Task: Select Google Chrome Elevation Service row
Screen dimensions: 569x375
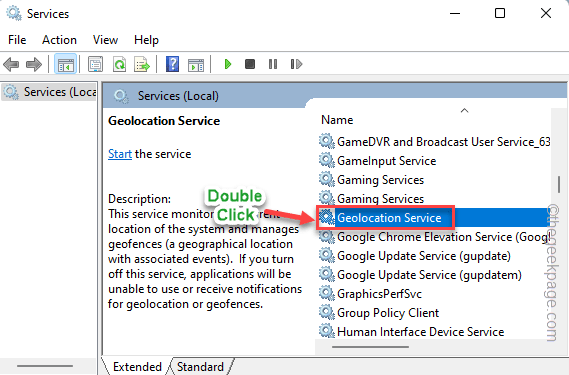Action: [x=434, y=237]
